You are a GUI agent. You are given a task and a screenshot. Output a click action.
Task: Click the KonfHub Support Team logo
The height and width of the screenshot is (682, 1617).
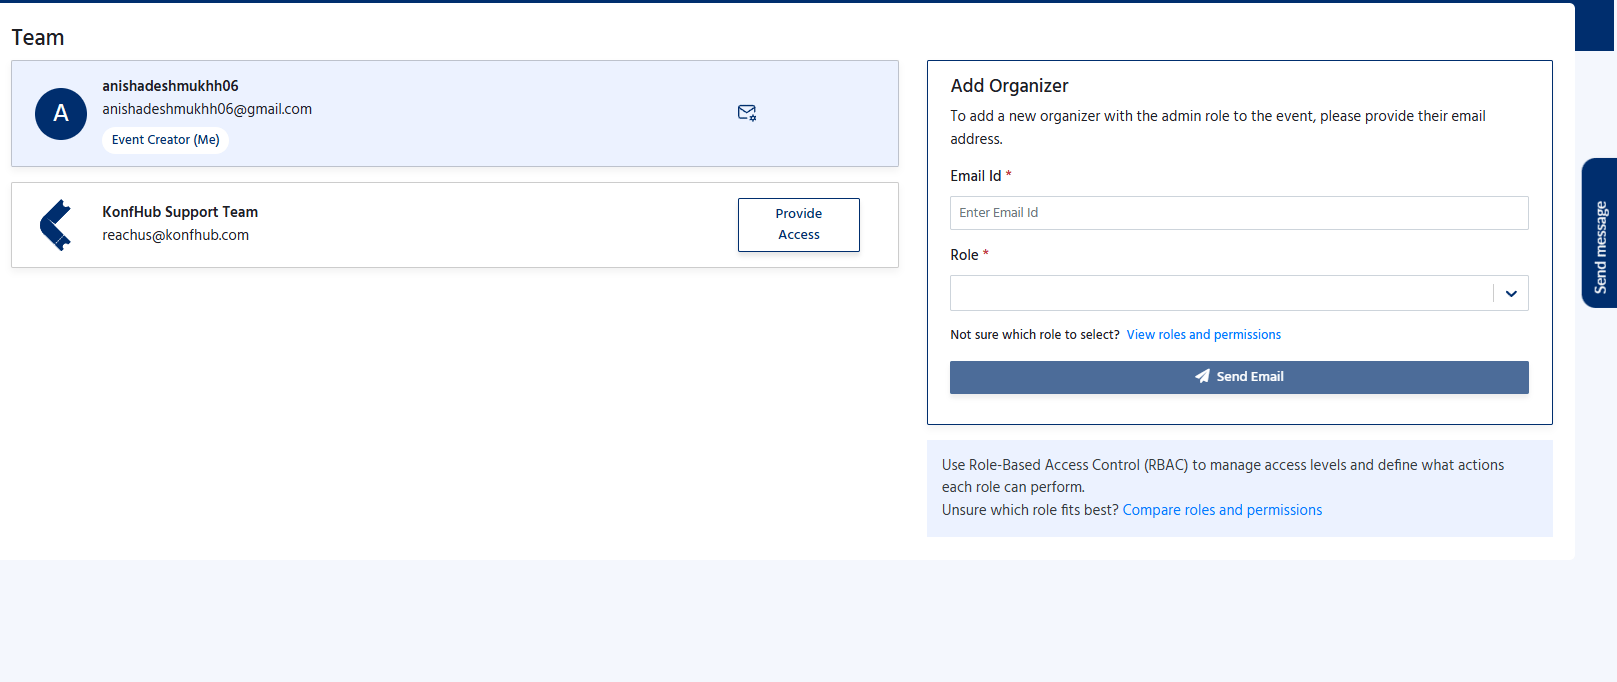pyautogui.click(x=56, y=225)
